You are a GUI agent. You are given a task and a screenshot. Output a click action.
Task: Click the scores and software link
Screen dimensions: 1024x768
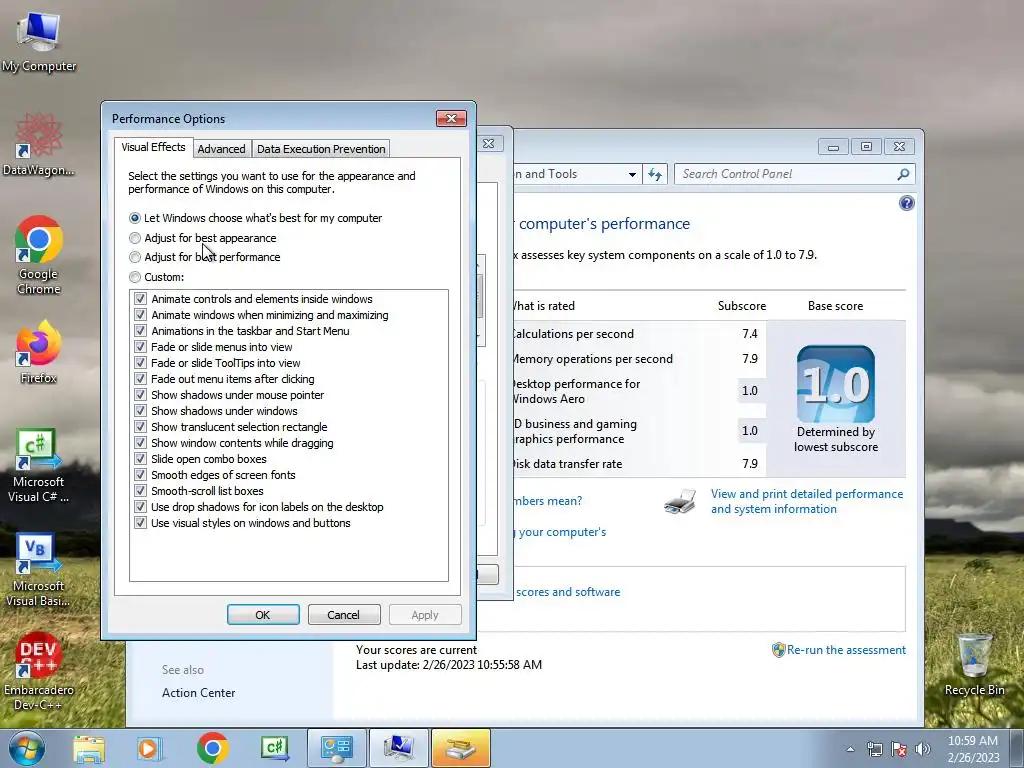(x=568, y=592)
